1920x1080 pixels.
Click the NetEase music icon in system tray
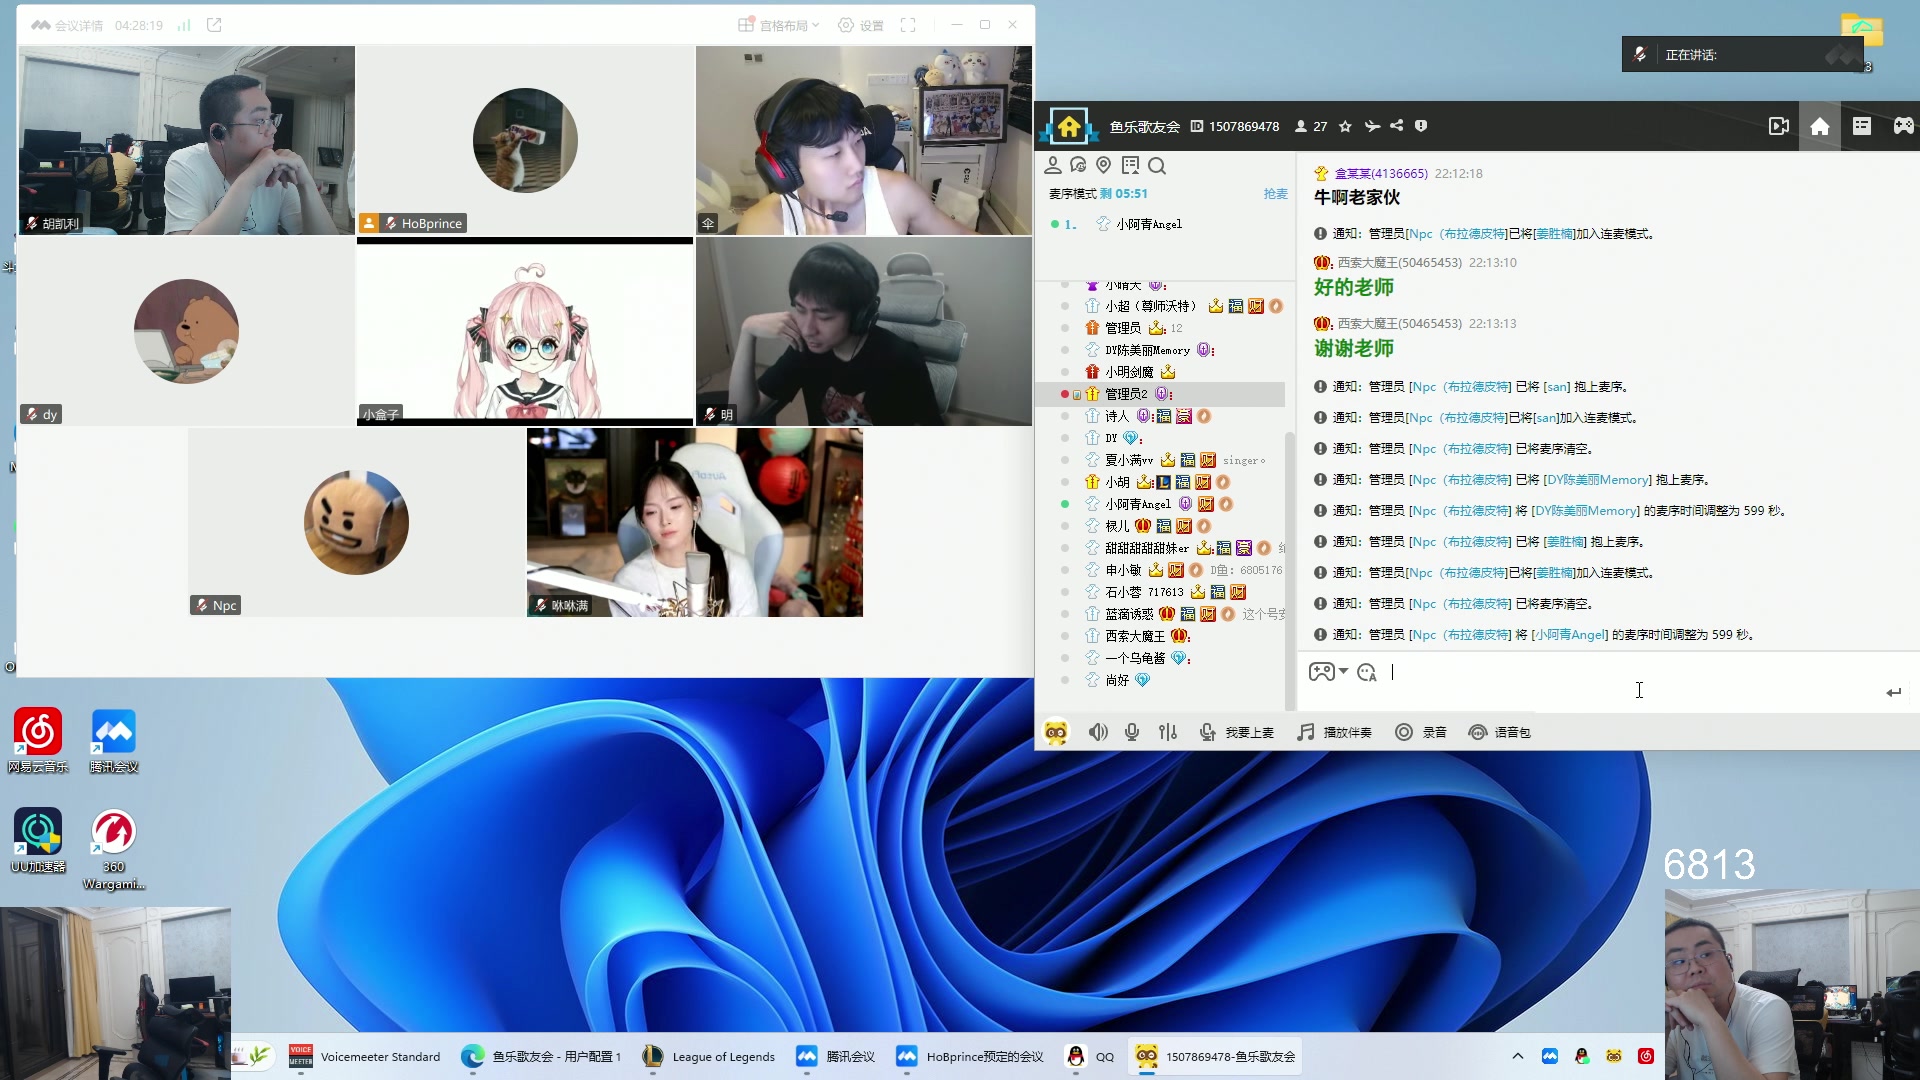(1646, 1056)
